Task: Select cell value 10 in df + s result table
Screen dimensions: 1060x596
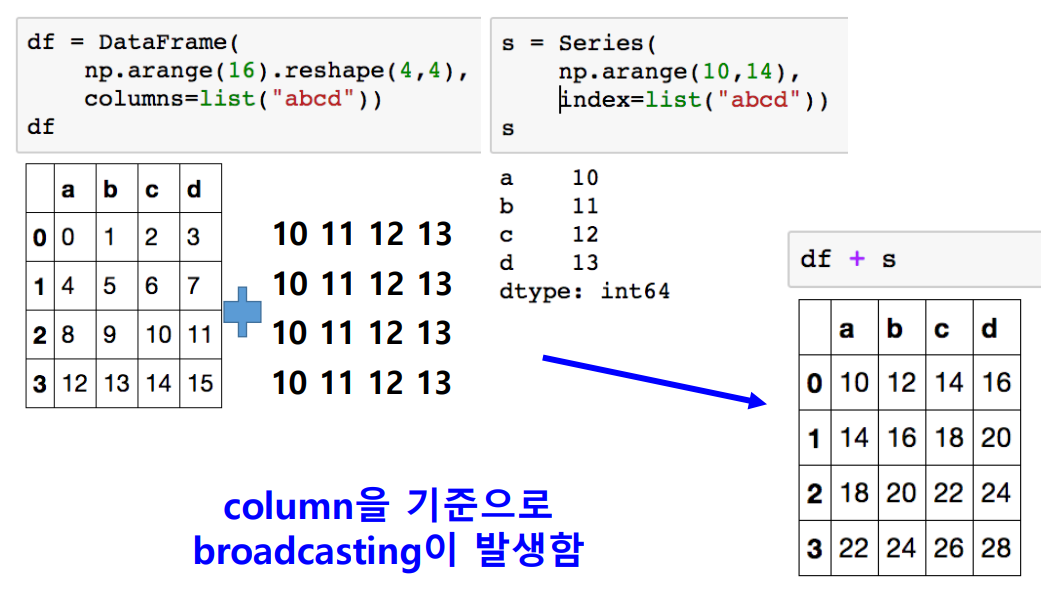Action: click(854, 382)
